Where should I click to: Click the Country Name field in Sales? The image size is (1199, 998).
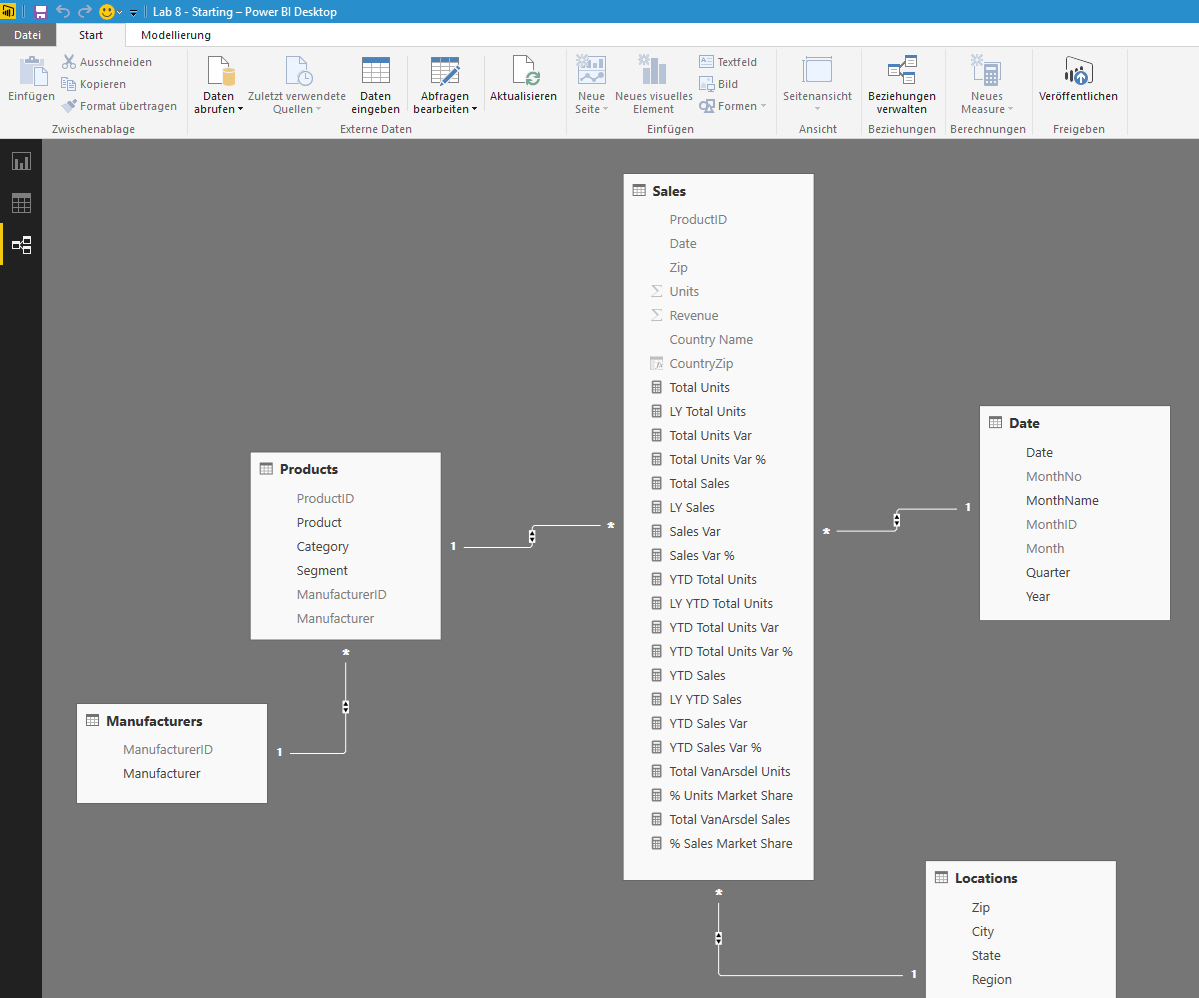point(711,340)
